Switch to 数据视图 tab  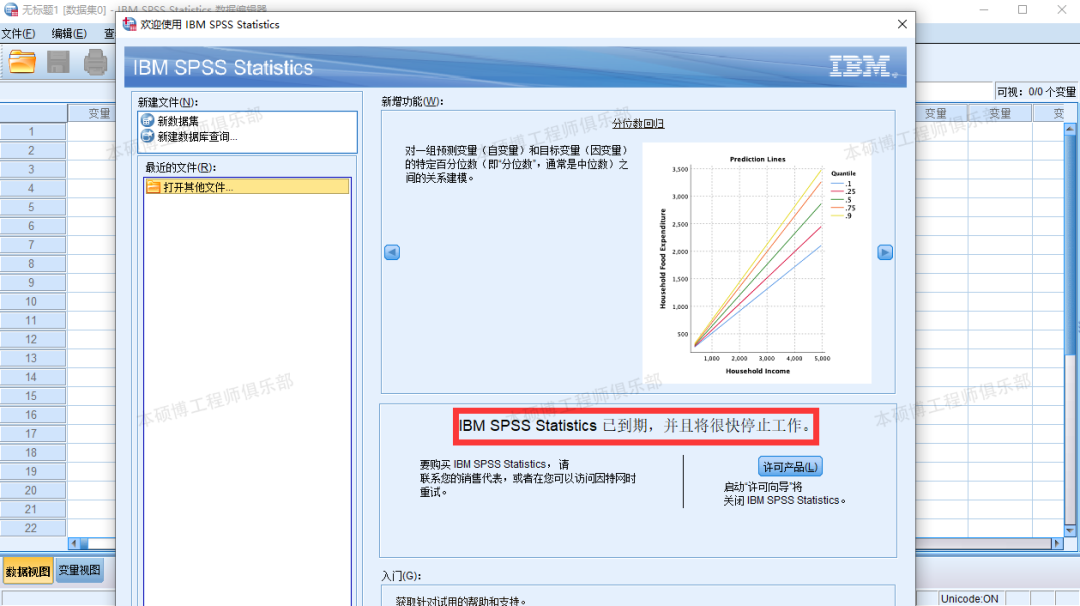[28, 572]
